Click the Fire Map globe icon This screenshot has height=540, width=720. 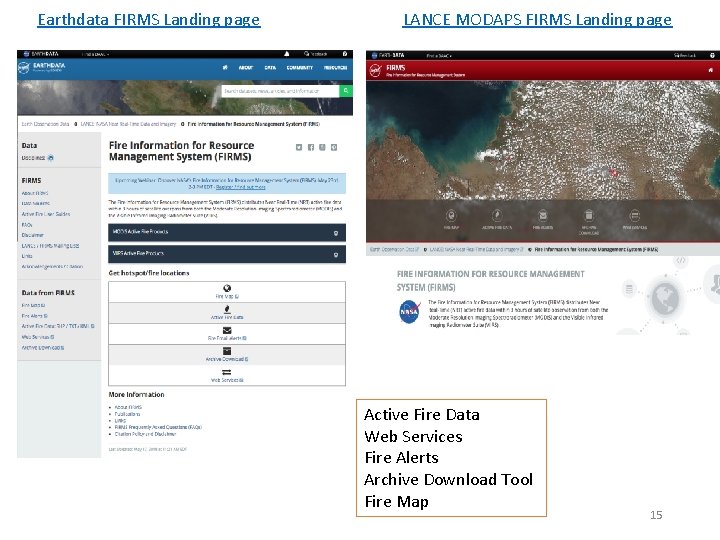tap(227, 288)
